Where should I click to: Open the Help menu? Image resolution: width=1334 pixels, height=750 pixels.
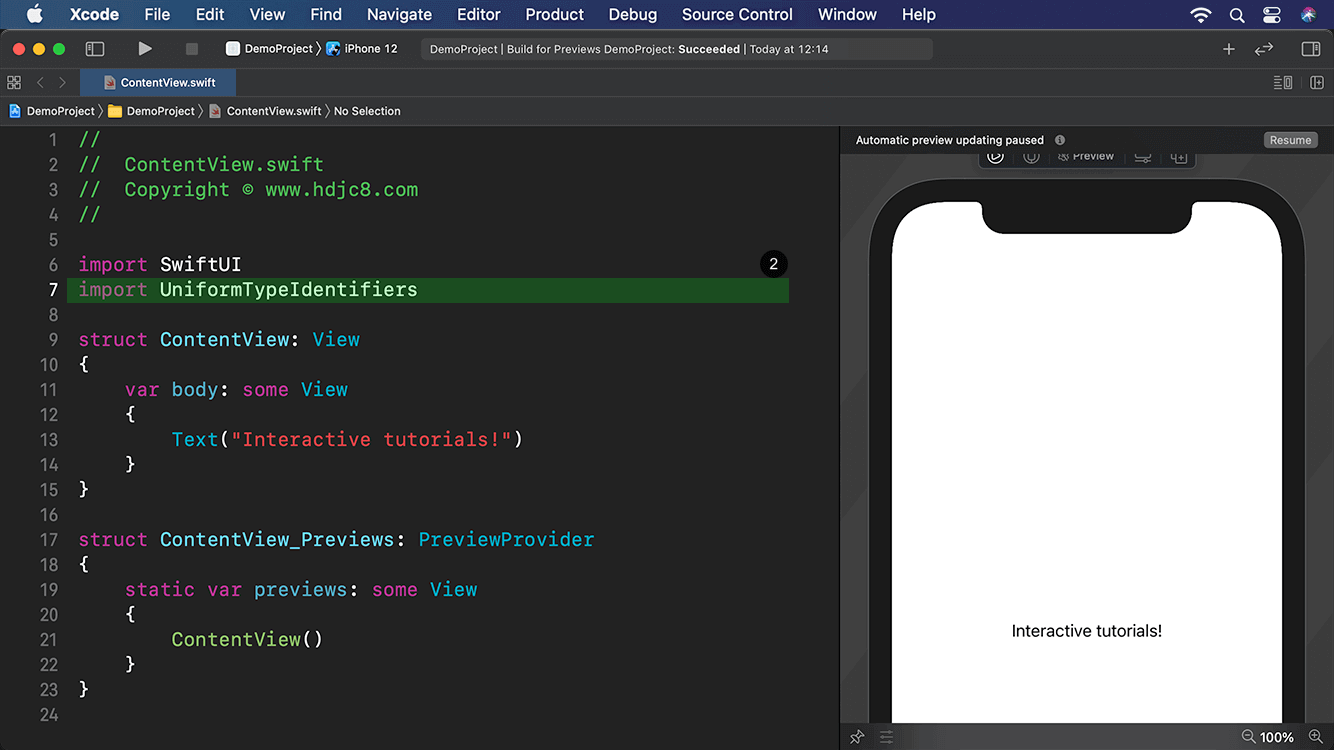(x=918, y=14)
